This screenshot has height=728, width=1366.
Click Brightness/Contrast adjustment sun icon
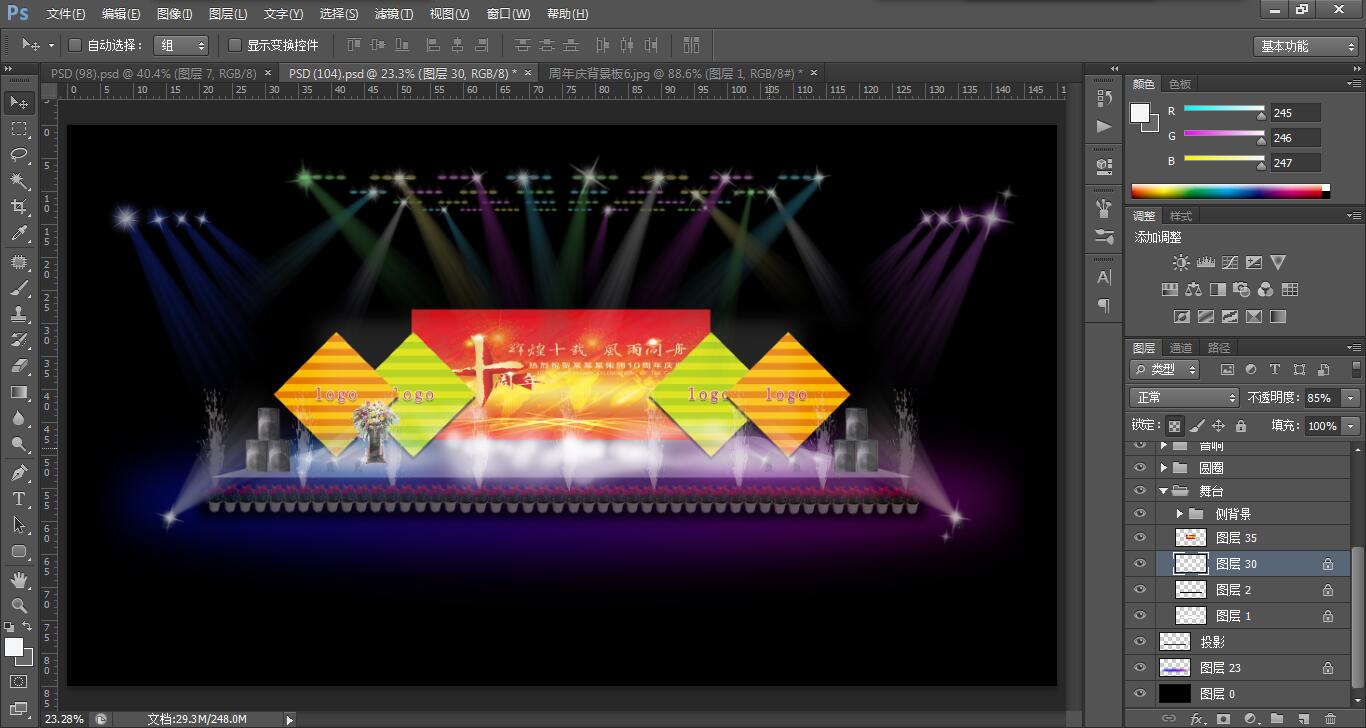click(x=1181, y=263)
